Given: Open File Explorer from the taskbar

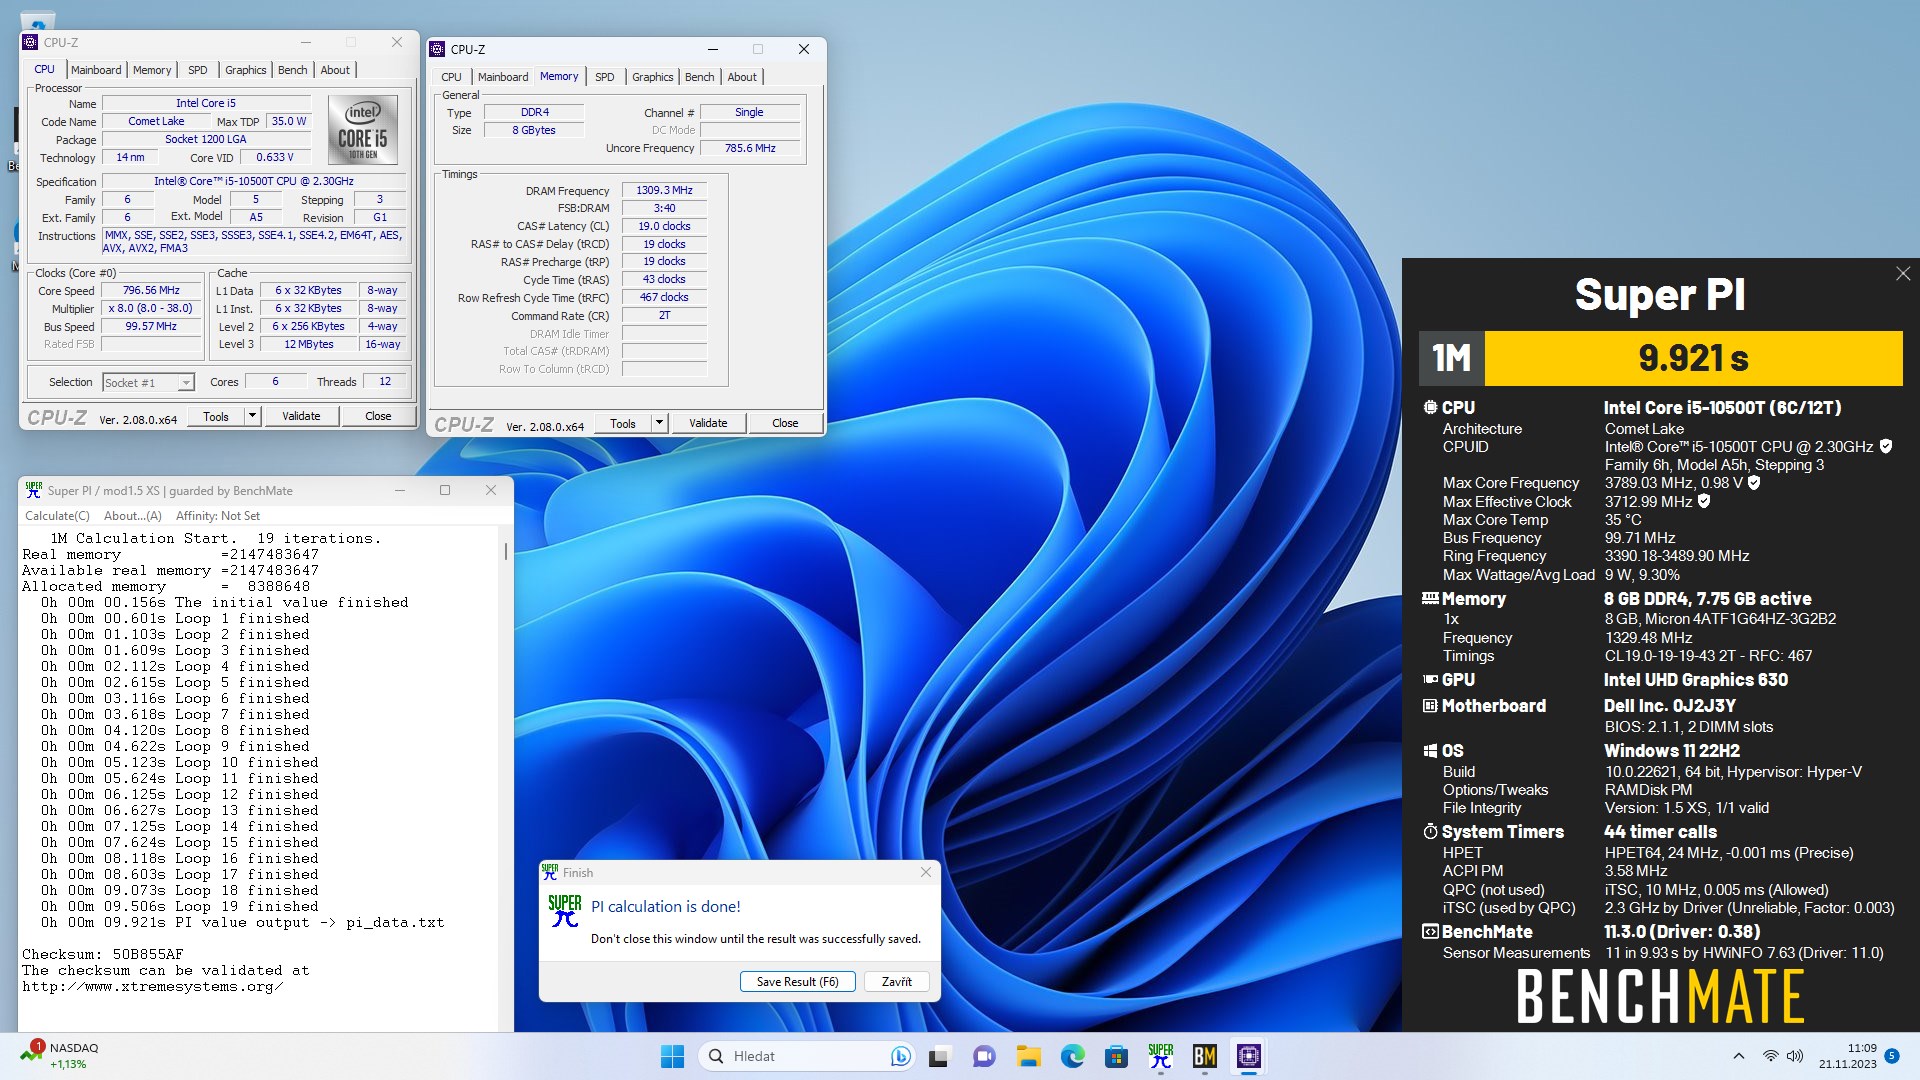Looking at the screenshot, I should [1028, 1056].
